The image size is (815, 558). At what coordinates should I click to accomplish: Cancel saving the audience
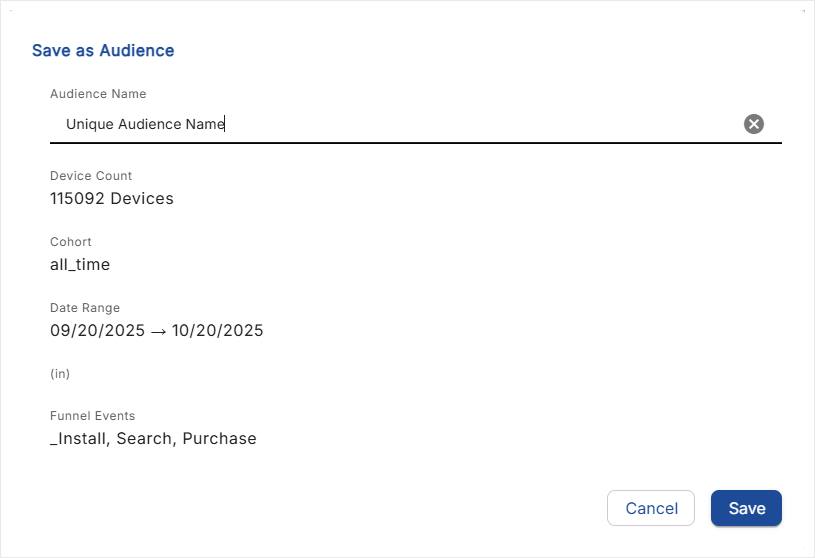click(650, 508)
